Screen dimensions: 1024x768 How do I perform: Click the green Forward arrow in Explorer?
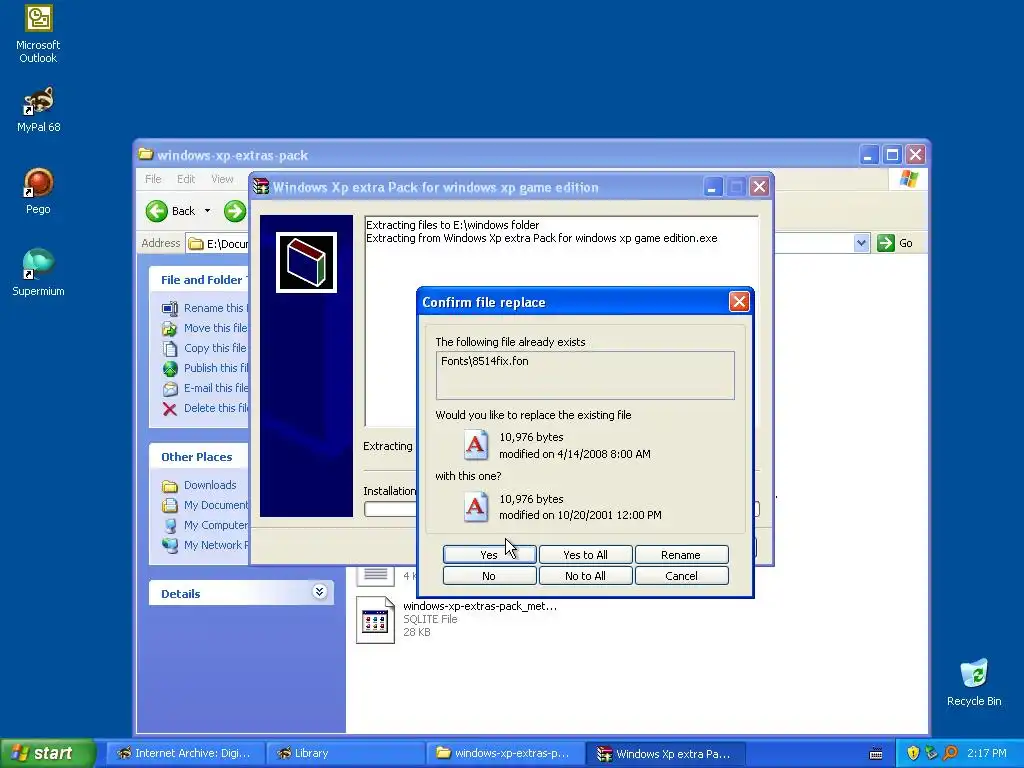[x=234, y=211]
